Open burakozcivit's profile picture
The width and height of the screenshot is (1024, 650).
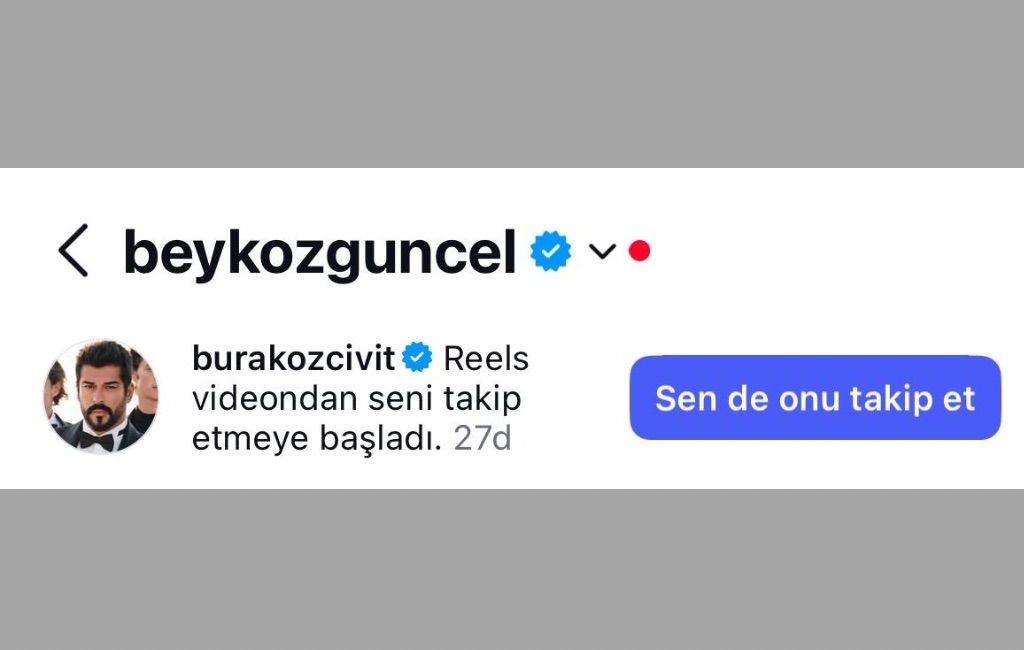click(x=101, y=396)
